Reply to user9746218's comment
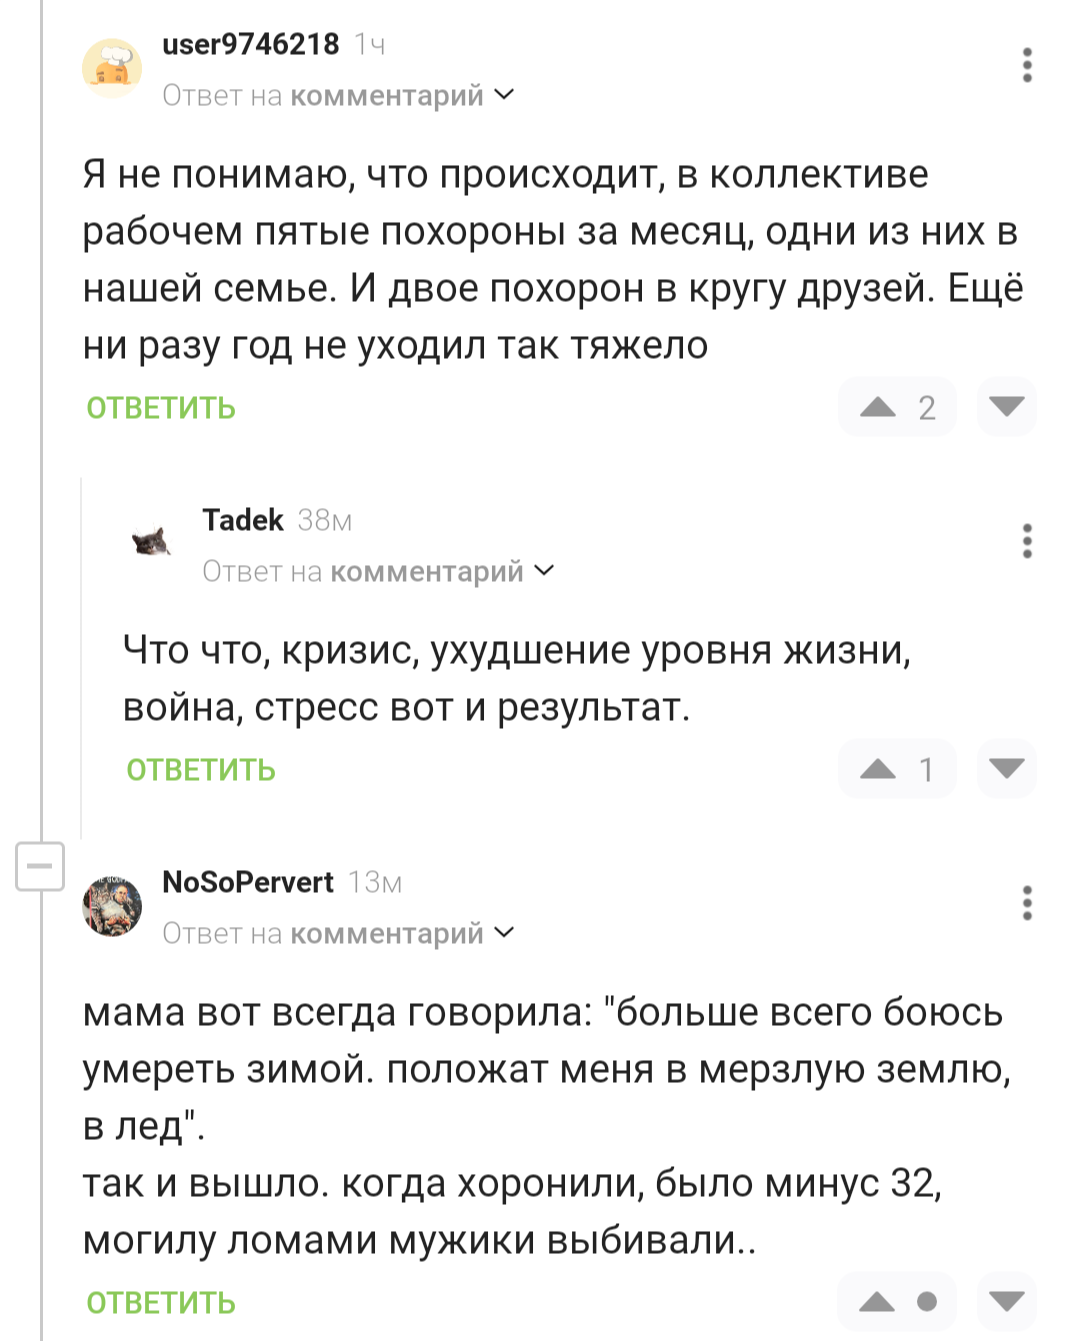 pos(161,408)
